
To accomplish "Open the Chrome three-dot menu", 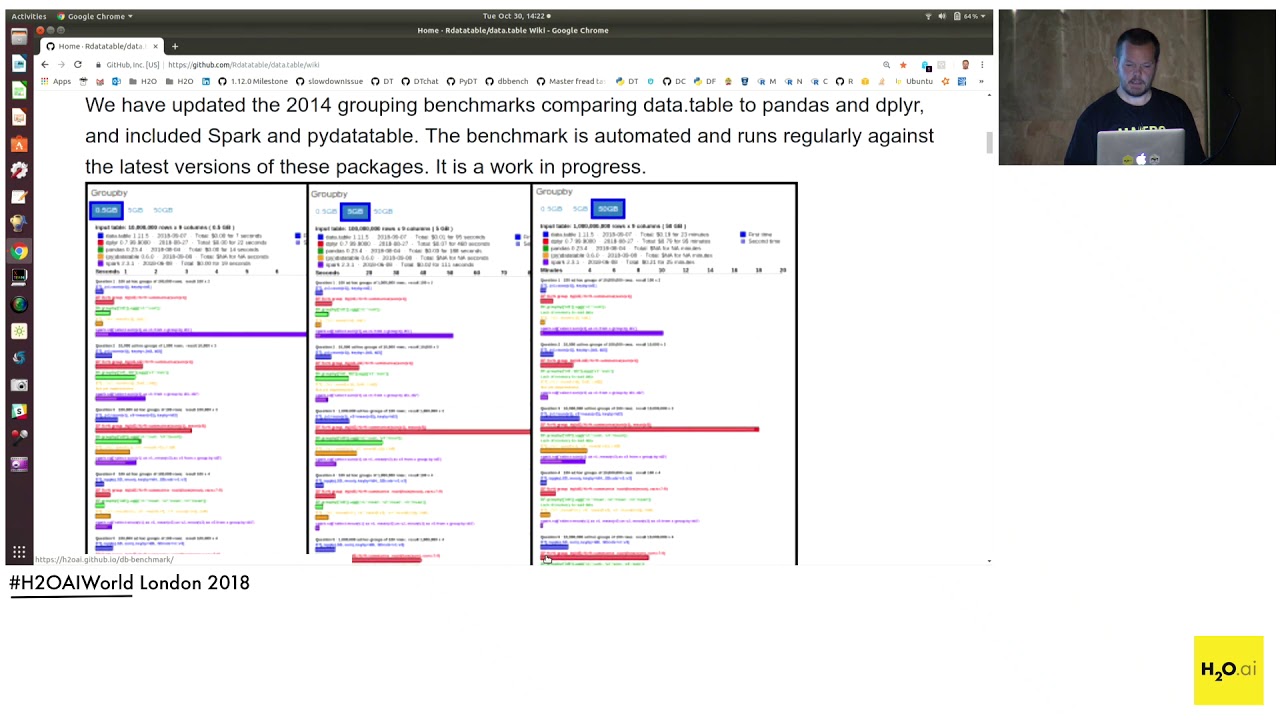I will pyautogui.click(x=981, y=65).
